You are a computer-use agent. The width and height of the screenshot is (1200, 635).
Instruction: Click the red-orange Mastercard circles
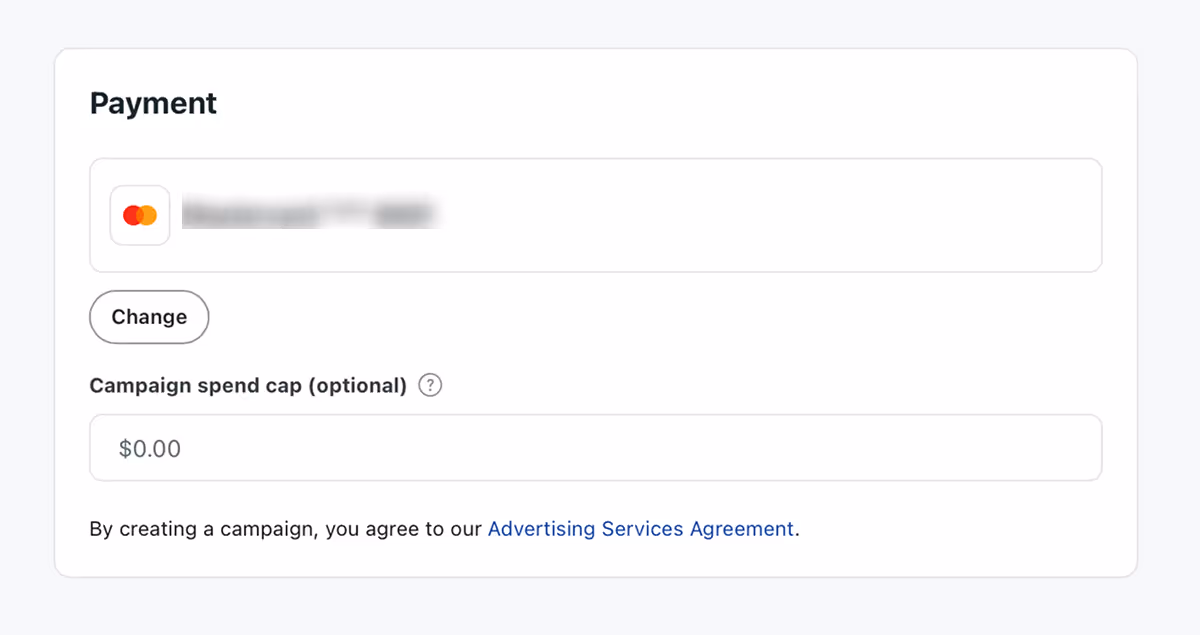tap(139, 214)
